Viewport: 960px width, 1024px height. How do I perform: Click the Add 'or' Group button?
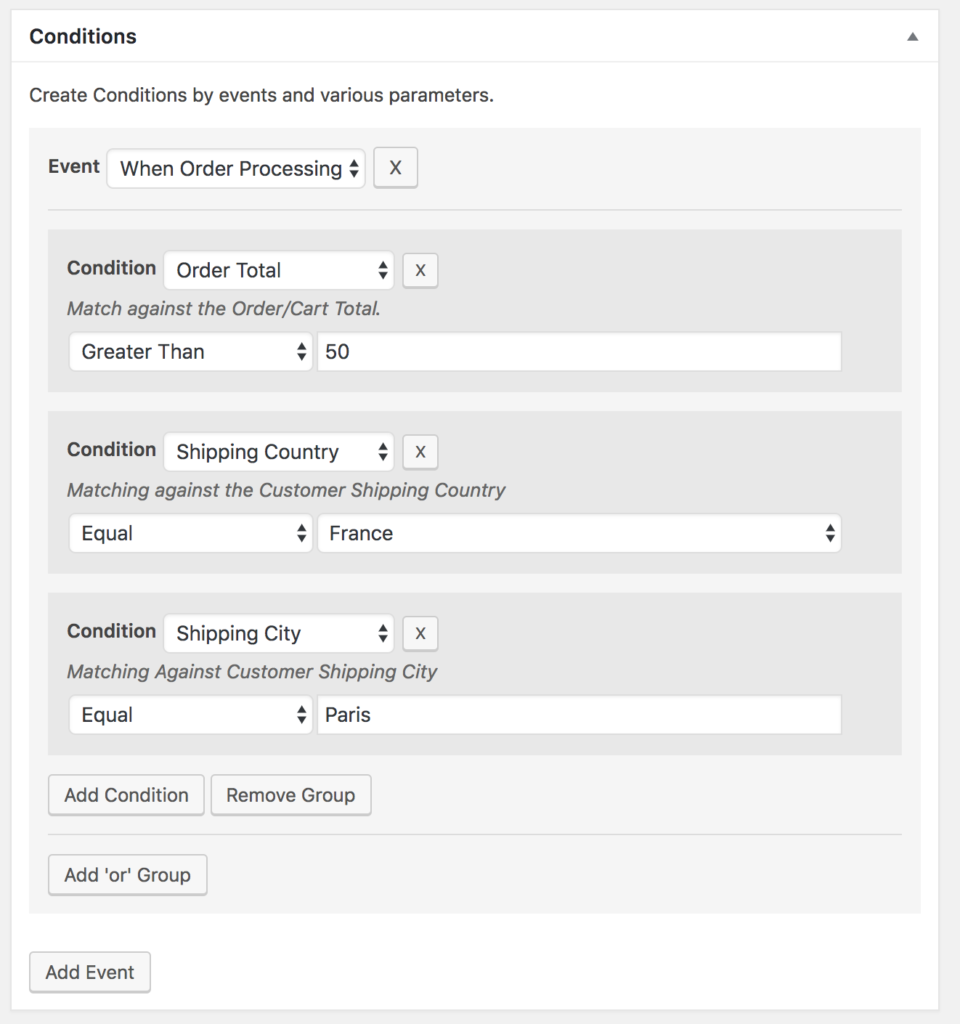127,875
